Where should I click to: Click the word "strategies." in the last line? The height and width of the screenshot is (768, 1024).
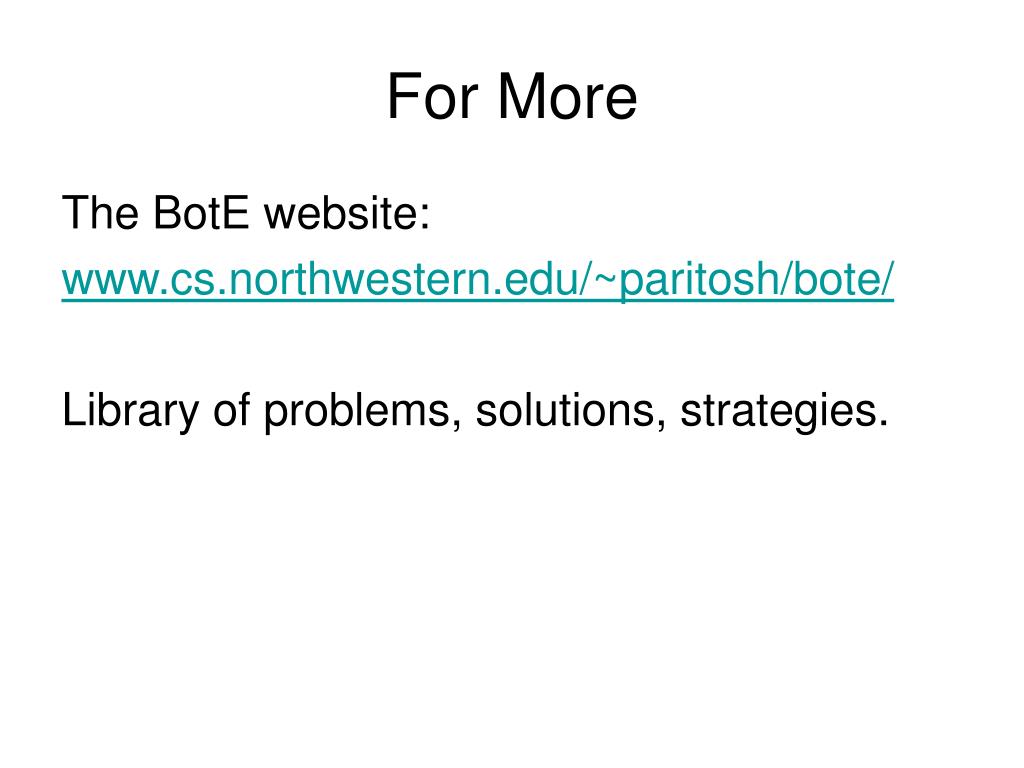point(784,411)
